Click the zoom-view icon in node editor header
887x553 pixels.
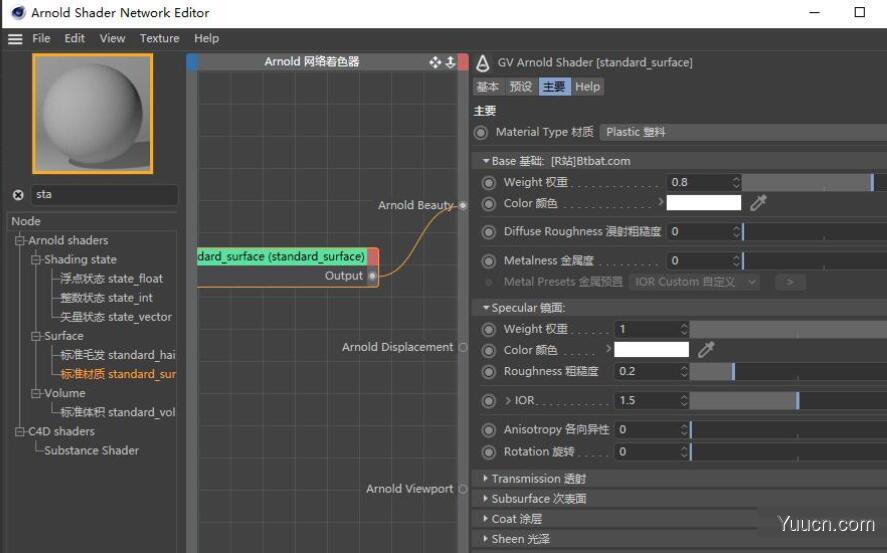pos(450,62)
